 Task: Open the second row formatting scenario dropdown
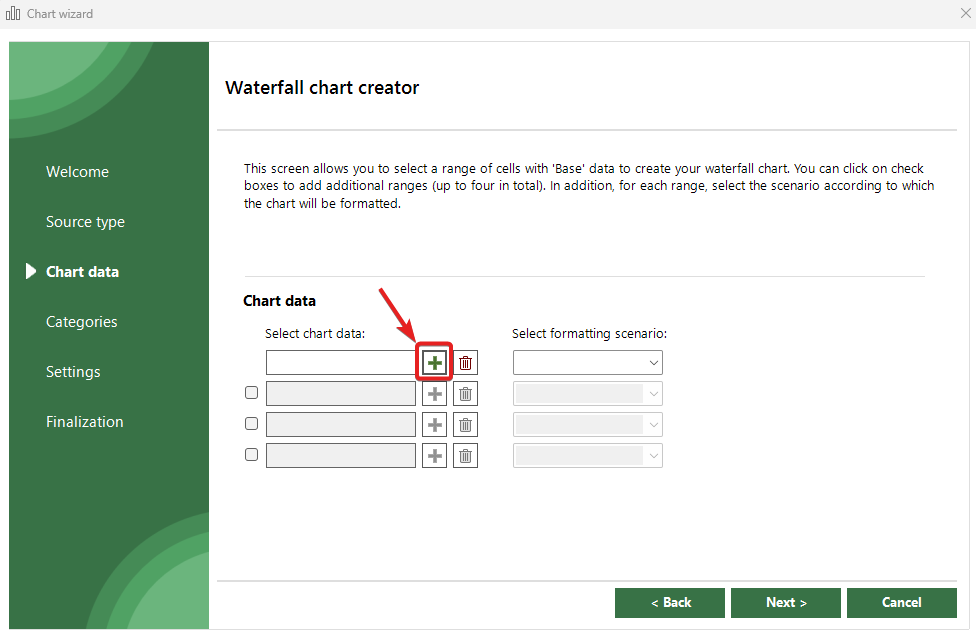[x=587, y=394]
